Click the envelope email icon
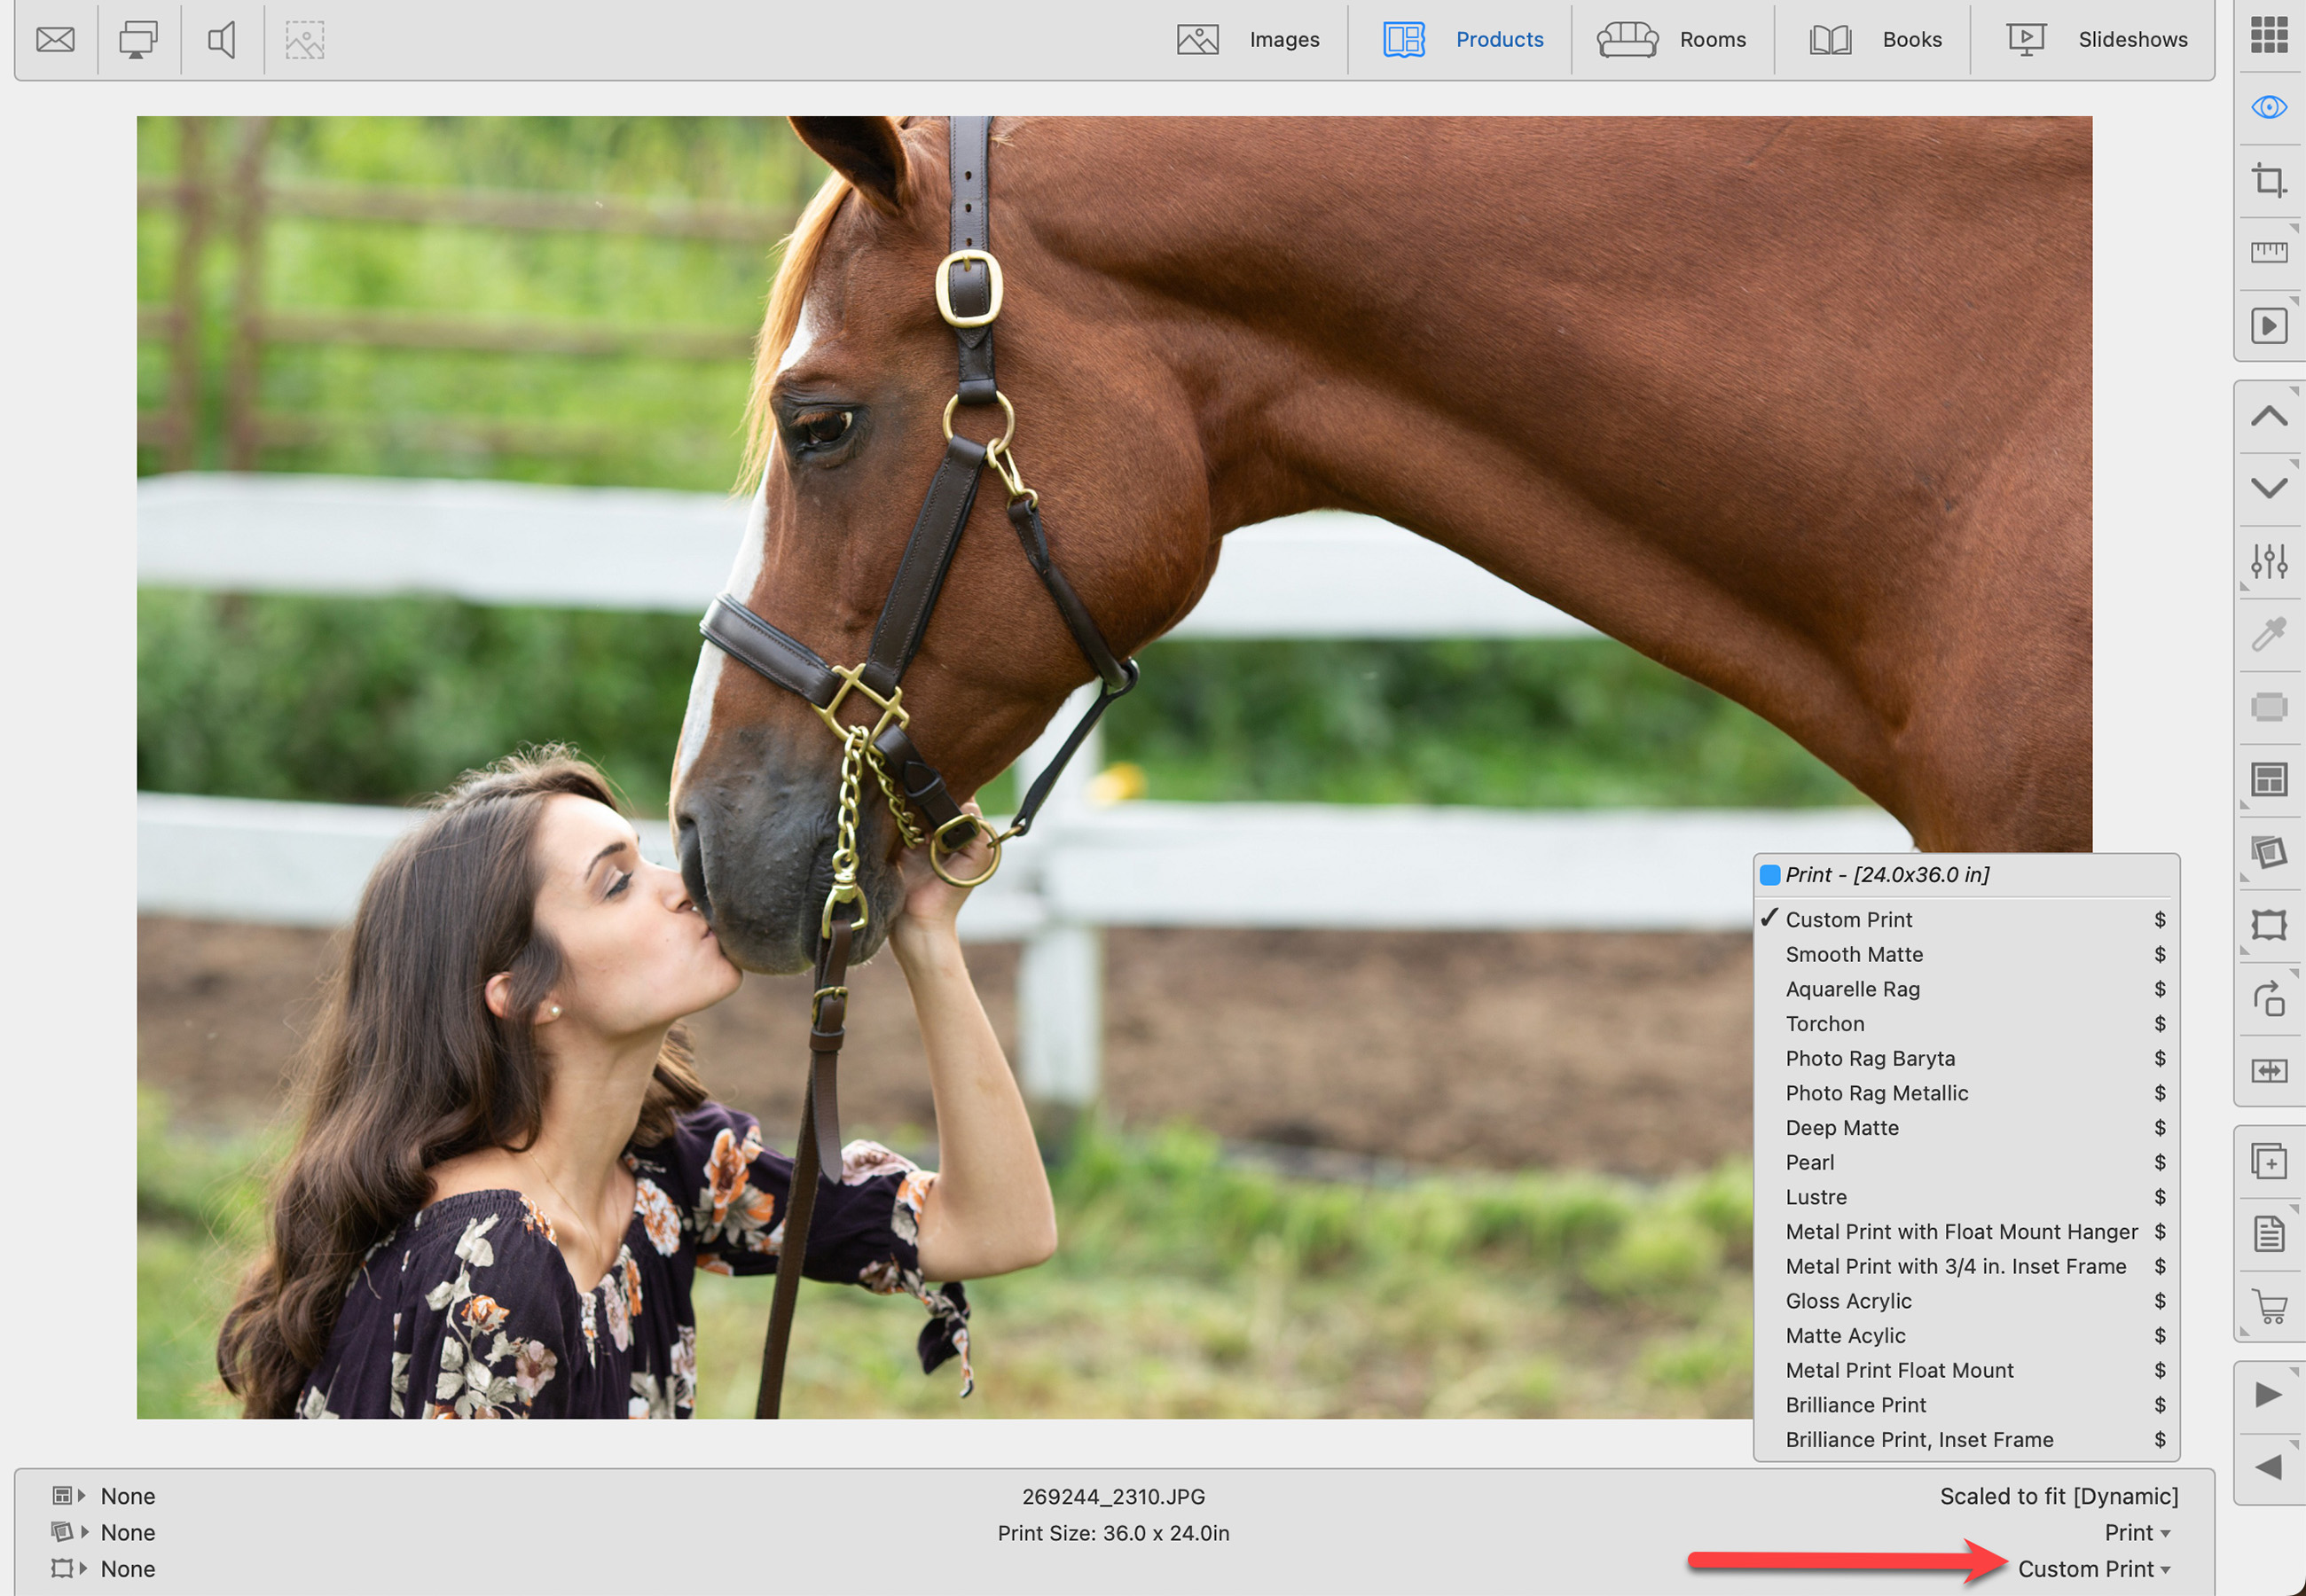Image resolution: width=2306 pixels, height=1596 pixels. pyautogui.click(x=55, y=40)
